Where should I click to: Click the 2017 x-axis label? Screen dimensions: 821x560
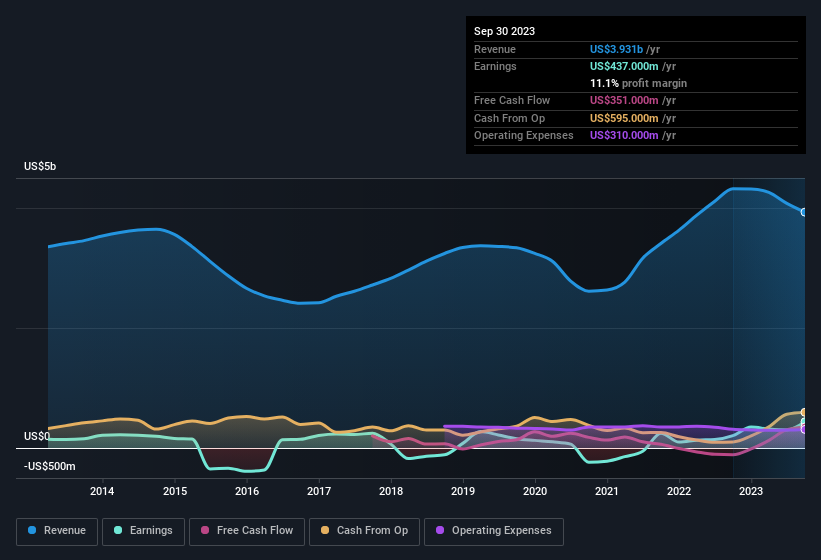click(x=319, y=491)
